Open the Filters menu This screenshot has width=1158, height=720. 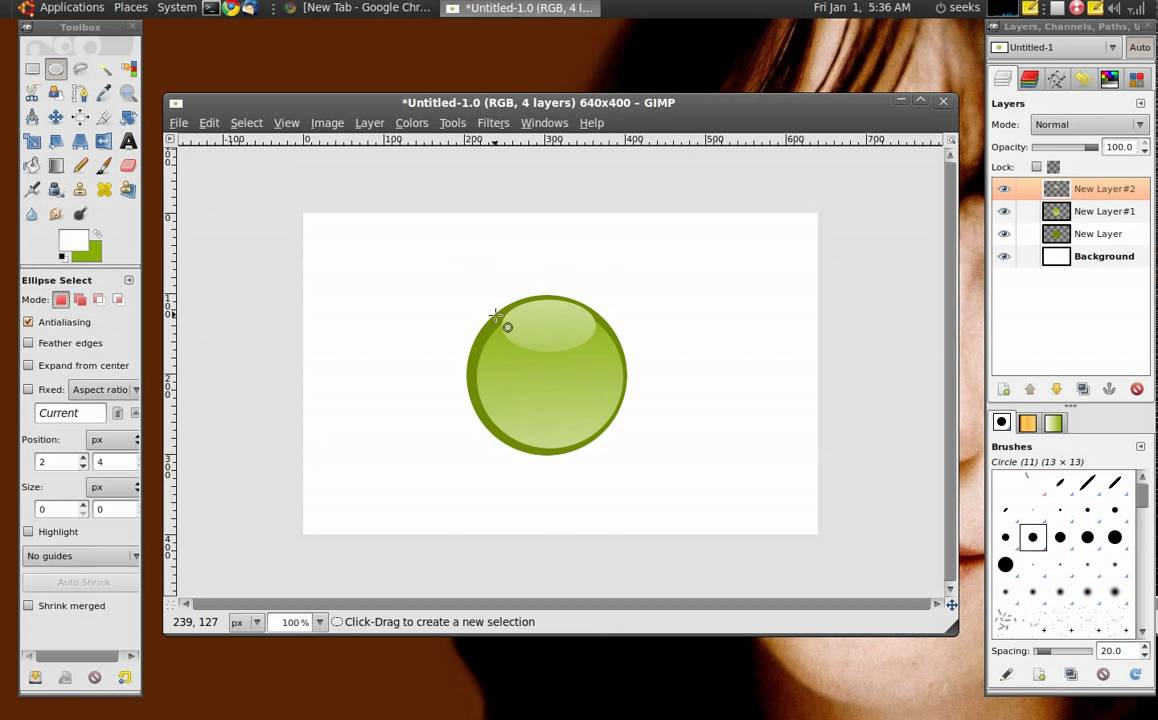[493, 123]
